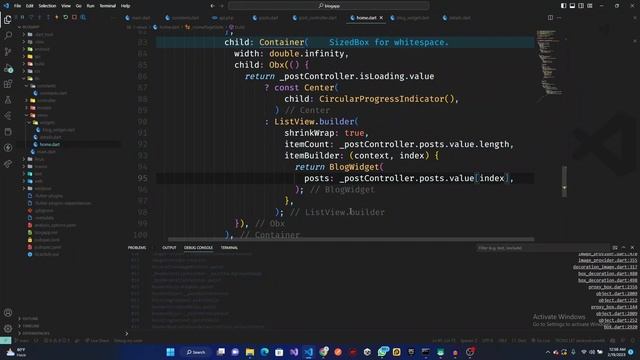The width and height of the screenshot is (640, 360).
Task: Toggle the secondary side bar layout button
Action: [x=581, y=6]
